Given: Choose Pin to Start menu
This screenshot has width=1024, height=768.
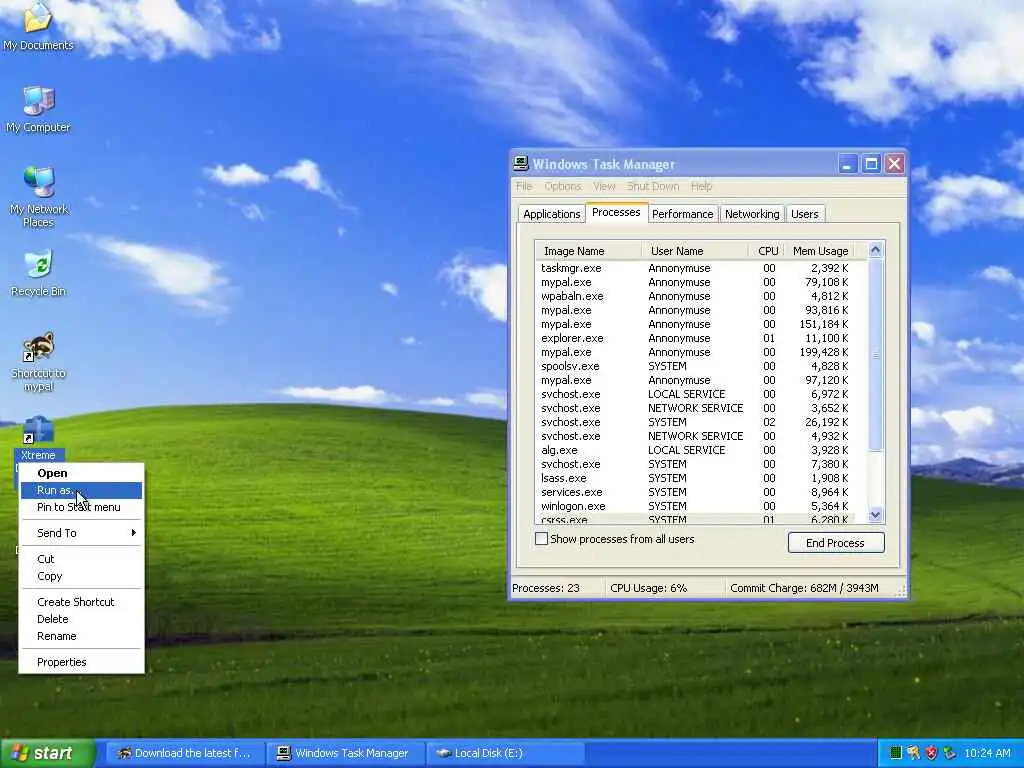Looking at the screenshot, I should pyautogui.click(x=81, y=507).
